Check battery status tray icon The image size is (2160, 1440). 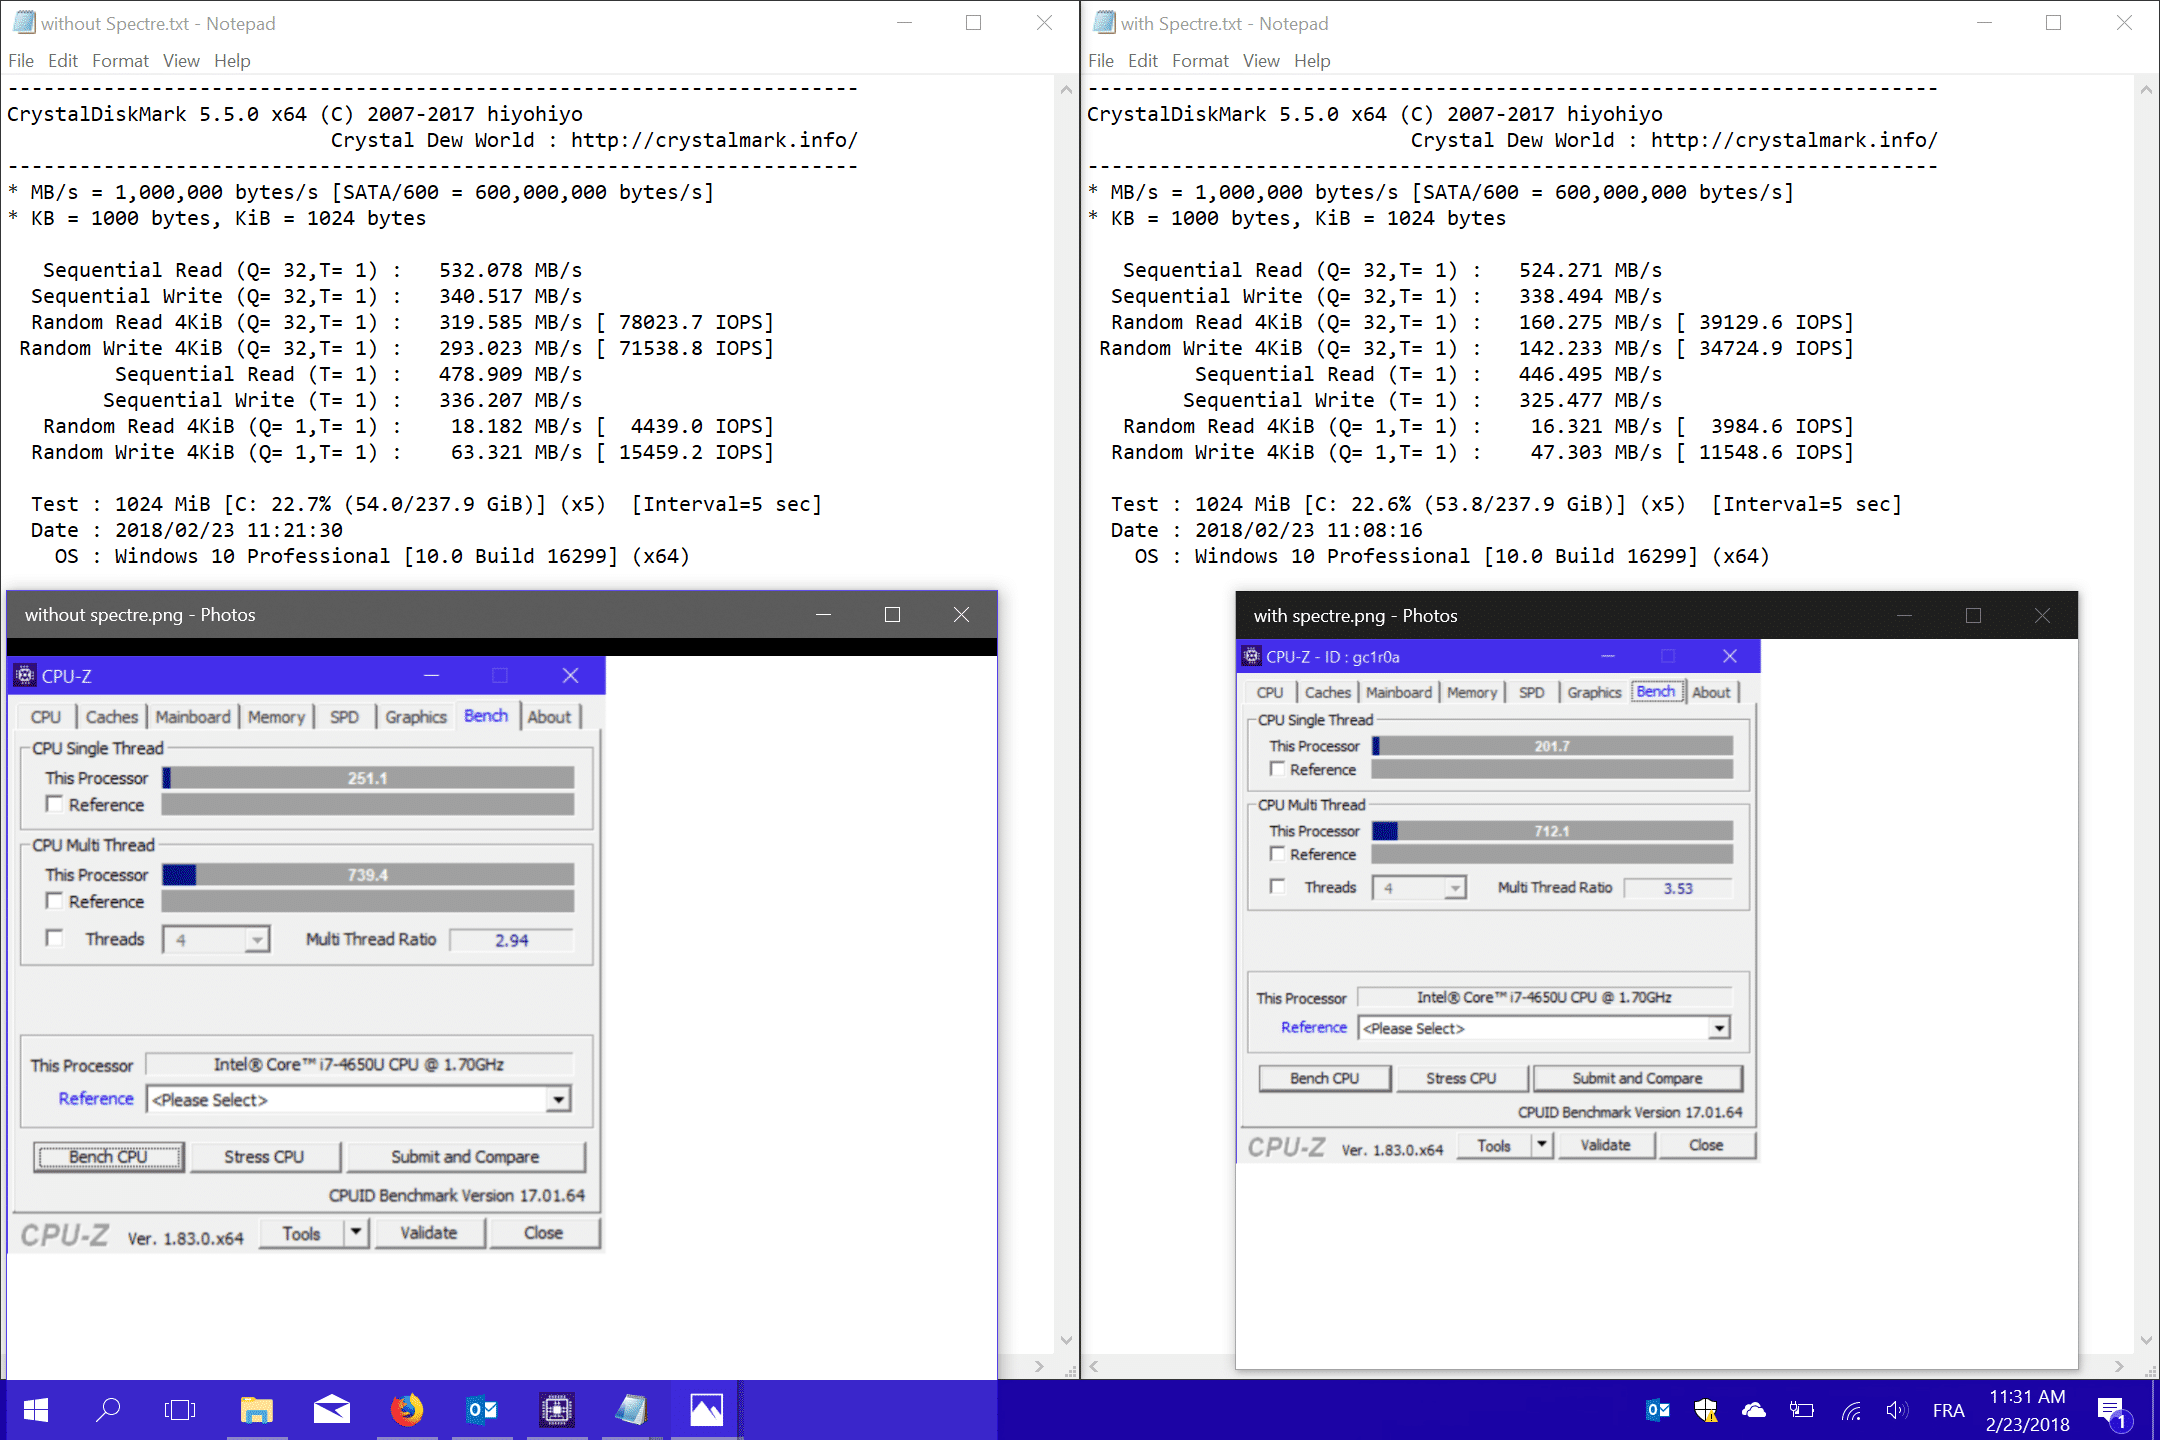click(1802, 1410)
